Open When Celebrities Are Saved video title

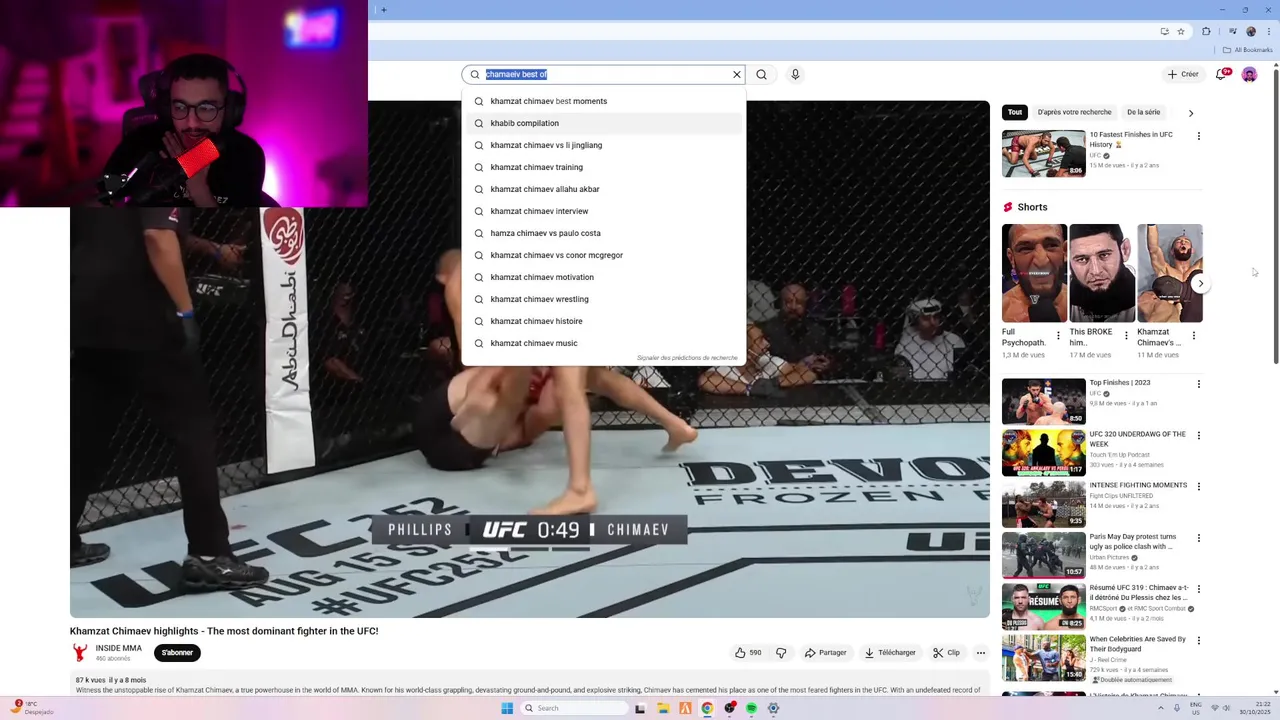coord(1138,644)
